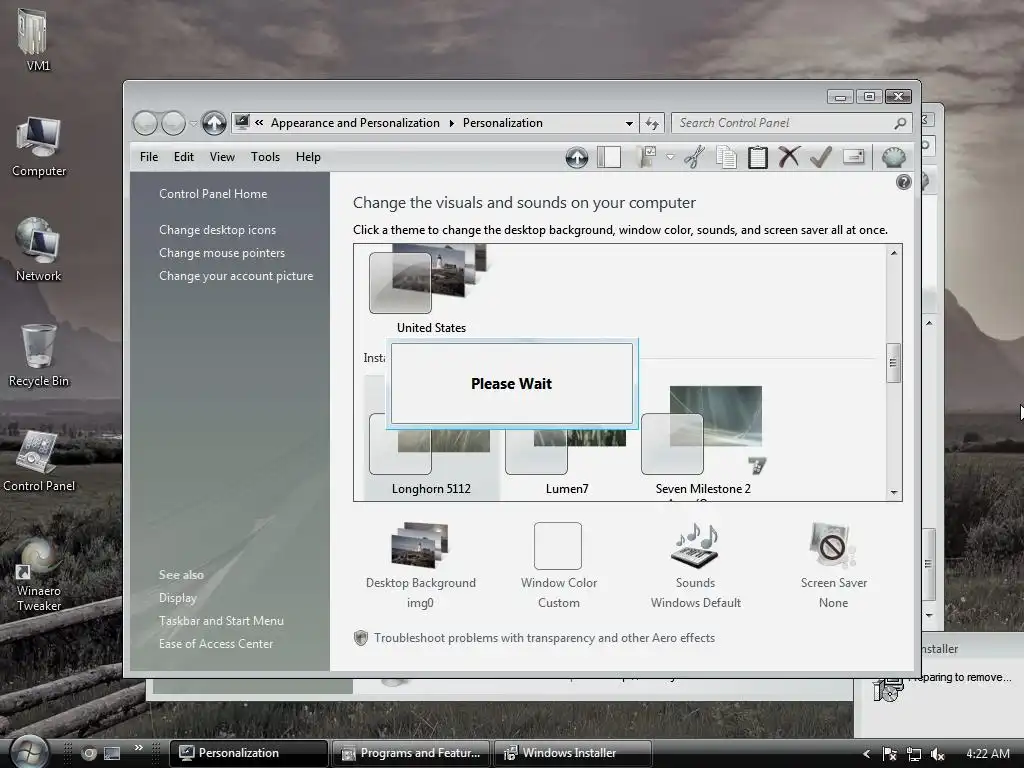The image size is (1024, 768).
Task: Open the Help menu
Action: (x=308, y=157)
